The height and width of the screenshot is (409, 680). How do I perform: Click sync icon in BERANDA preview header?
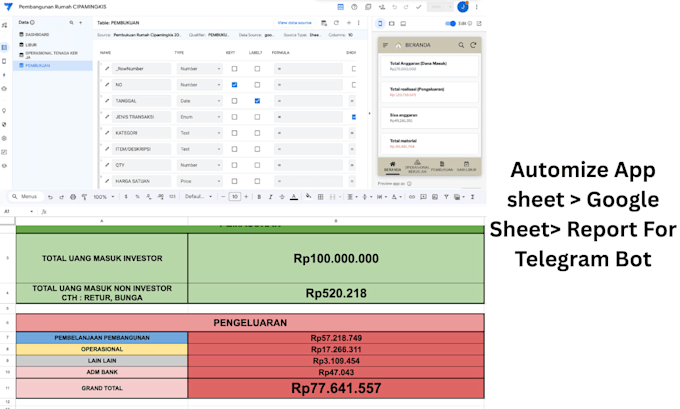473,45
